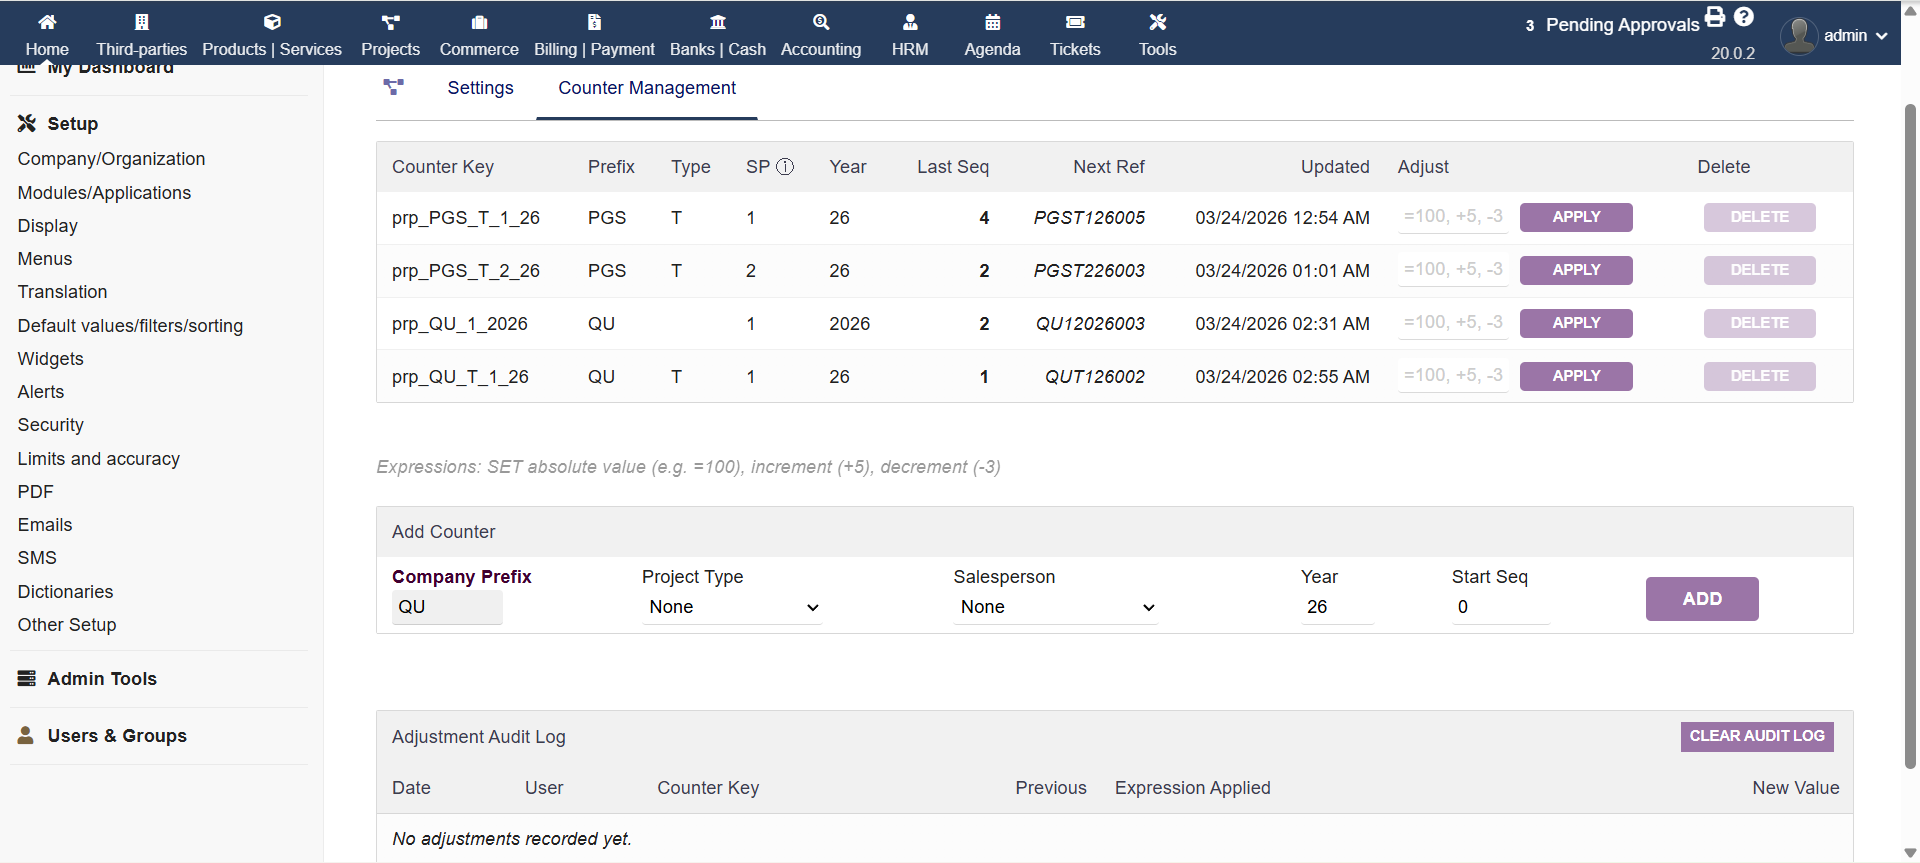Viewport: 1920px width, 863px height.
Task: Click APPLY for prp_PGS_T_1_26 counter
Action: [x=1575, y=217]
